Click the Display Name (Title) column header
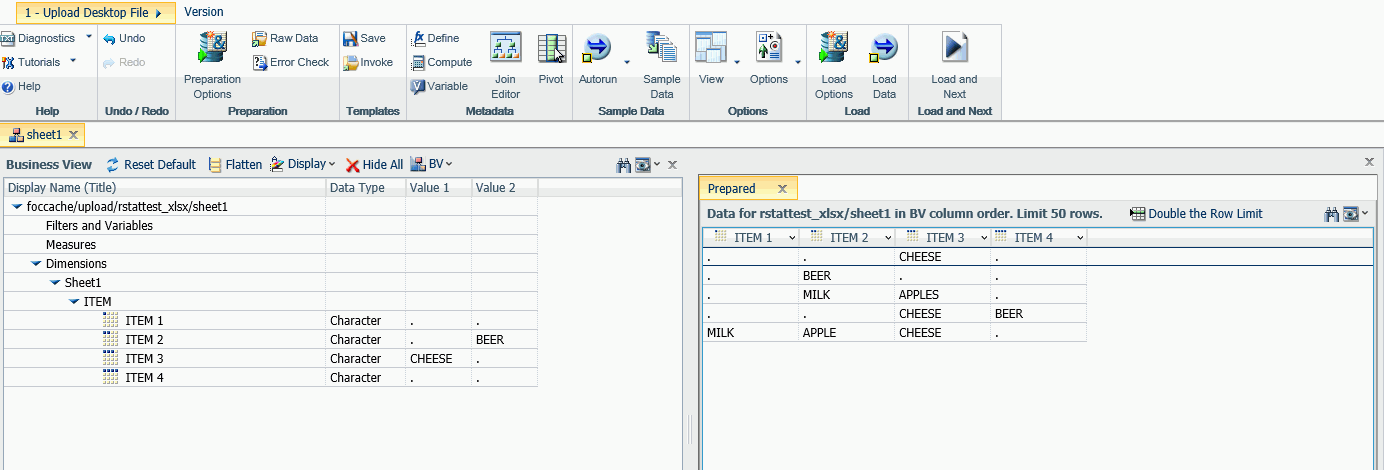This screenshot has height=470, width=1384. tap(165, 187)
